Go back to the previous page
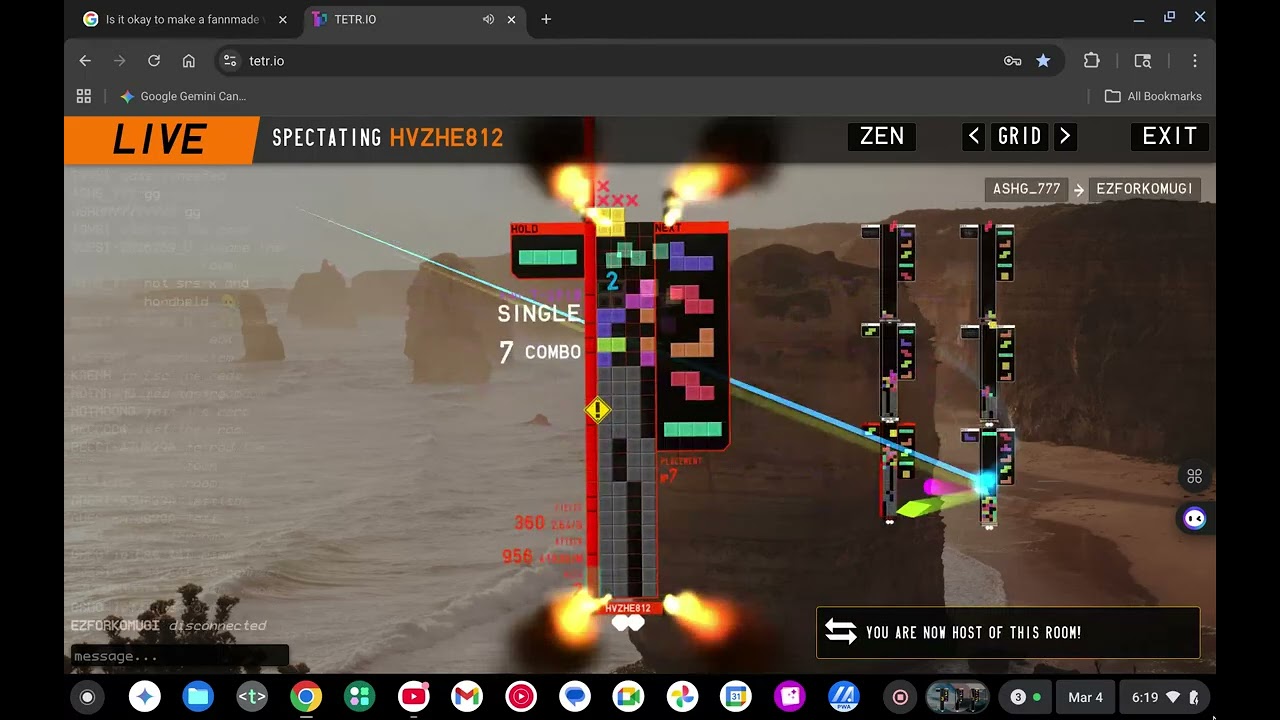The image size is (1280, 720). coord(85,61)
